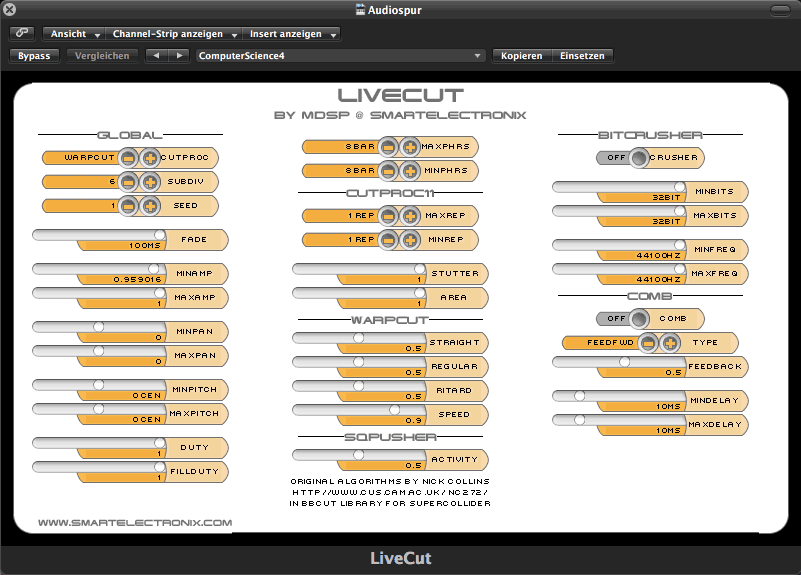
Task: Decrease MINREP with the minus button
Action: [x=388, y=240]
